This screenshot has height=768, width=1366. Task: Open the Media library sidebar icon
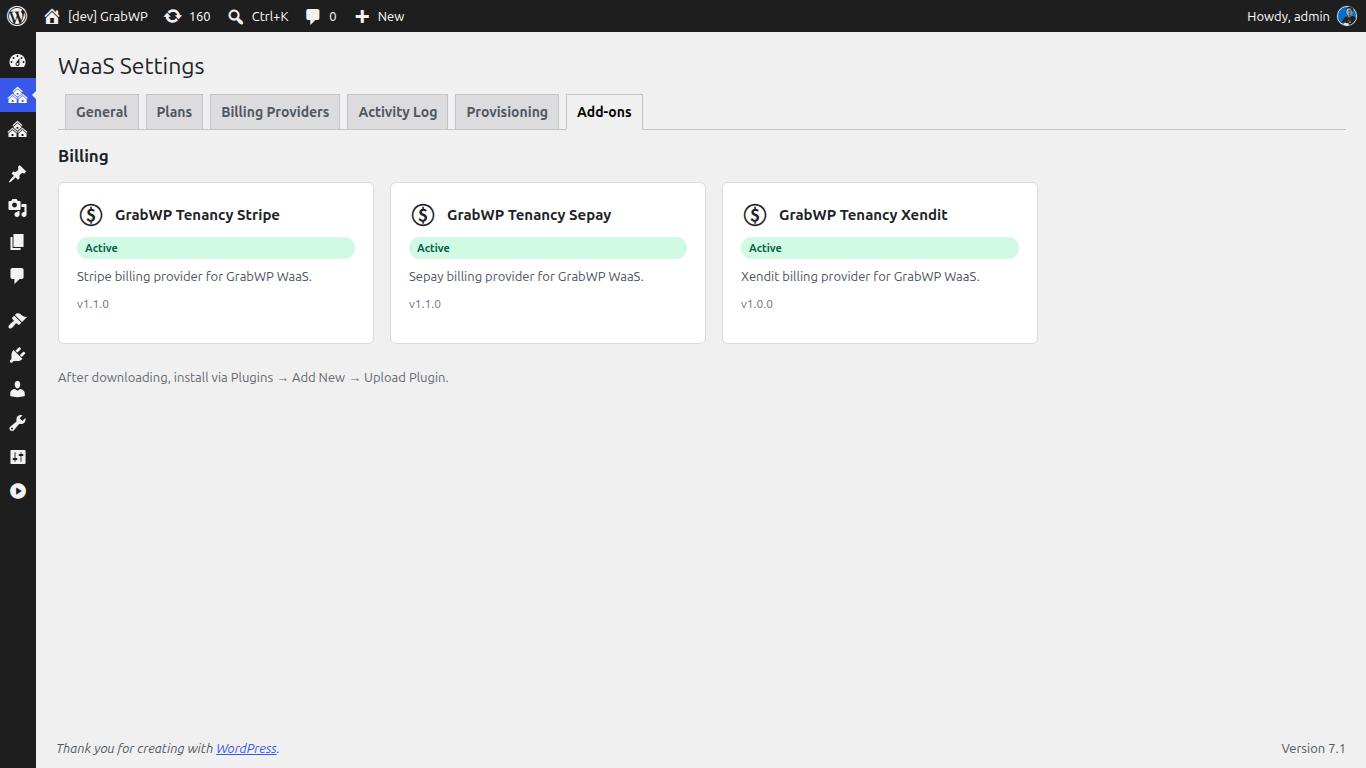[17, 208]
